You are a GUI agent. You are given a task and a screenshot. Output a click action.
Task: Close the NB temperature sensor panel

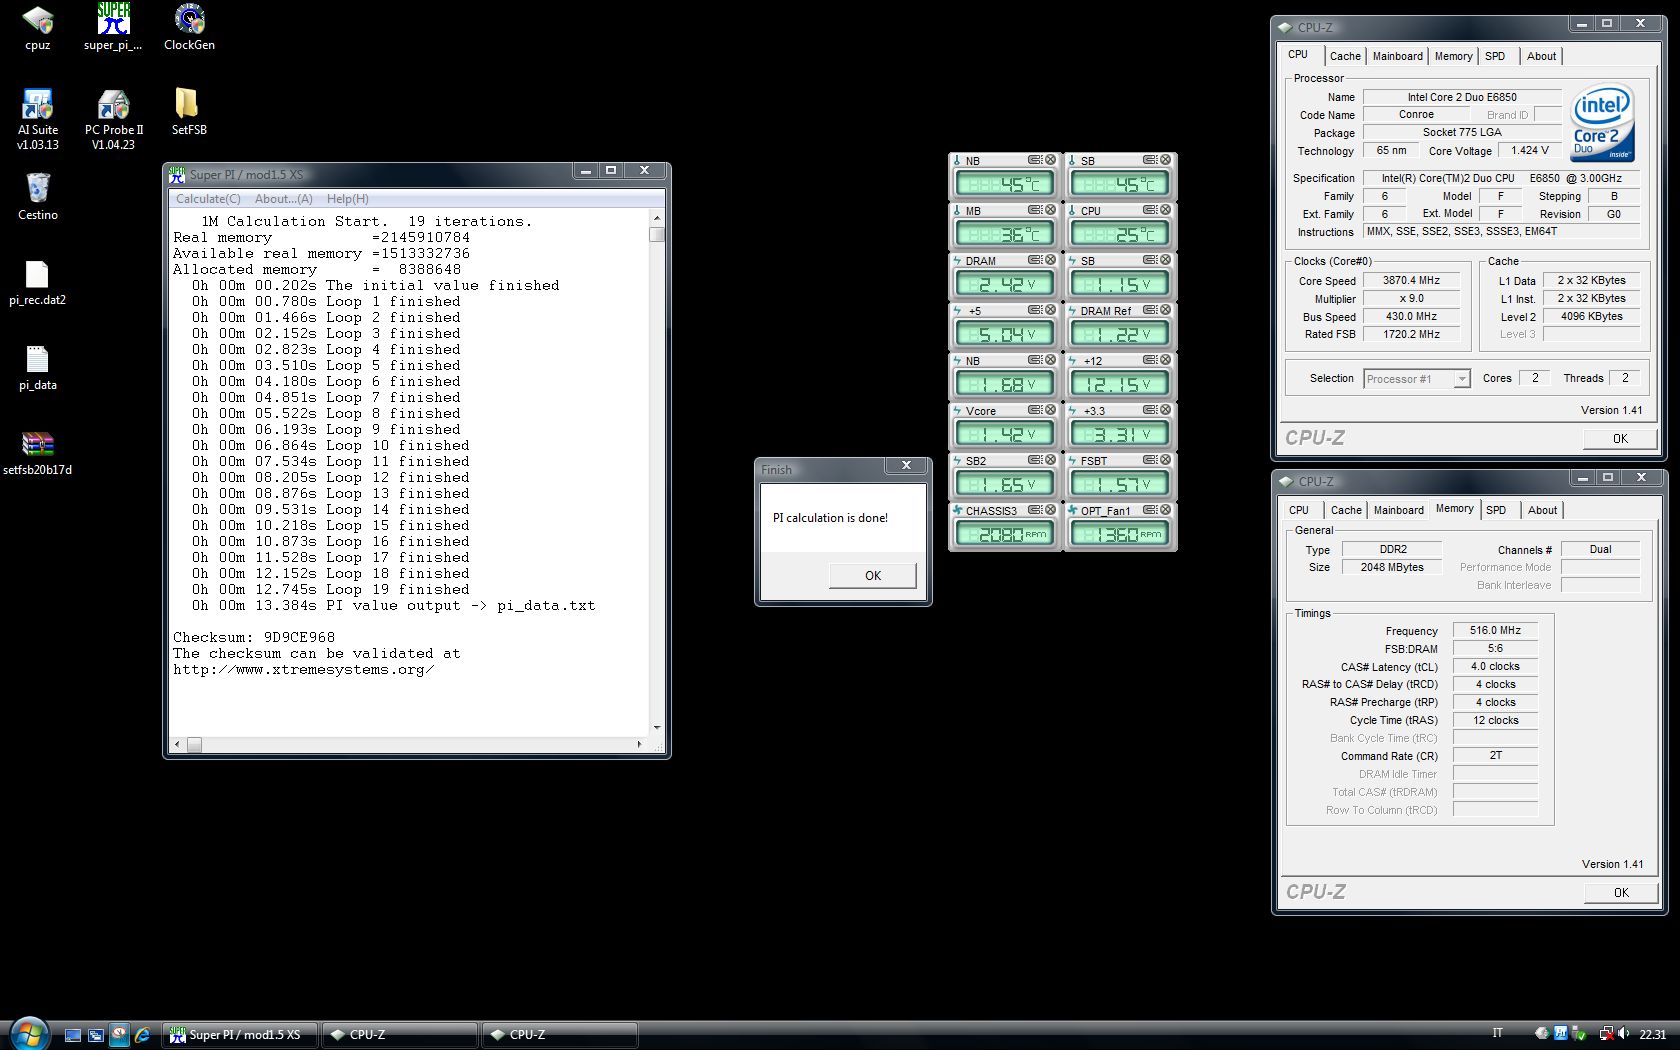click(1050, 160)
